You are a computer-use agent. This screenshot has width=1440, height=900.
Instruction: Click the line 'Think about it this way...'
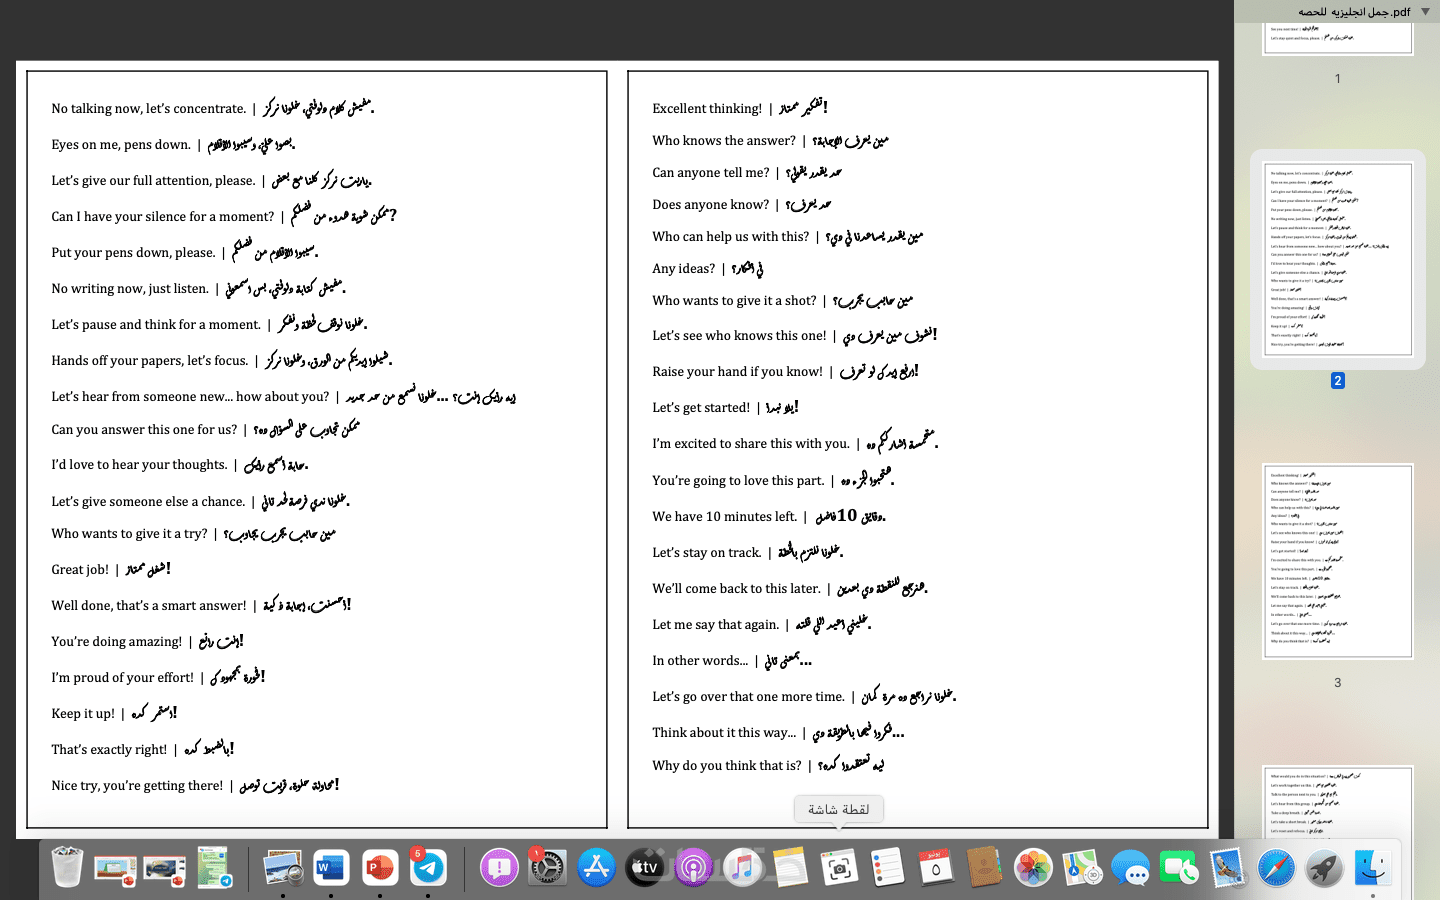pos(724,733)
